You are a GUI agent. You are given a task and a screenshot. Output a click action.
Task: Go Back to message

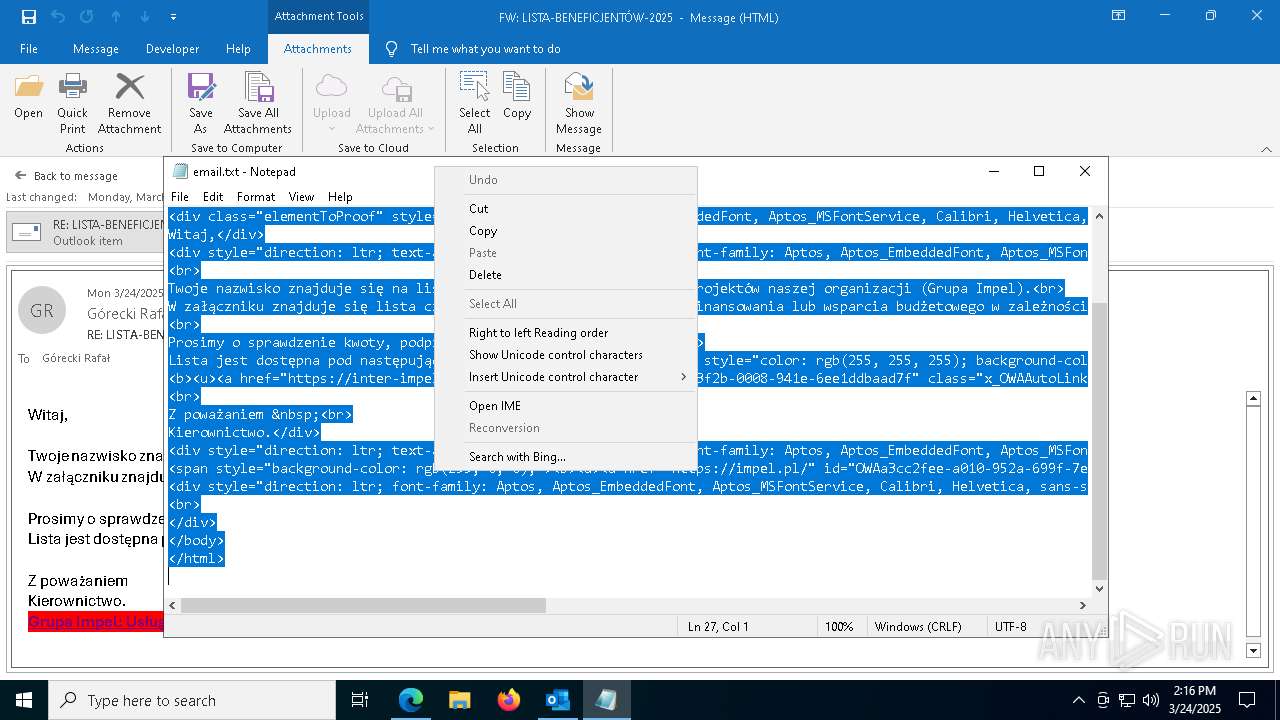(66, 176)
